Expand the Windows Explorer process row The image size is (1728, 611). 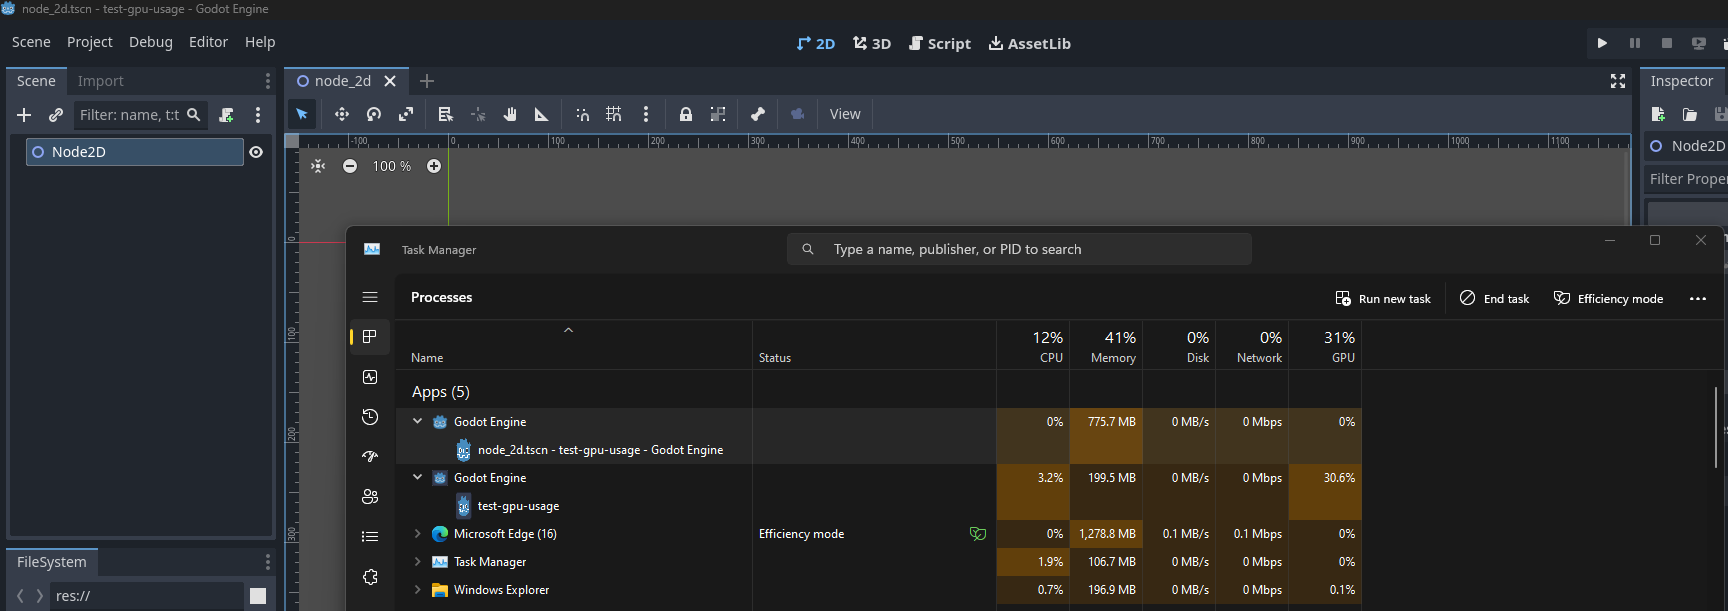[417, 590]
